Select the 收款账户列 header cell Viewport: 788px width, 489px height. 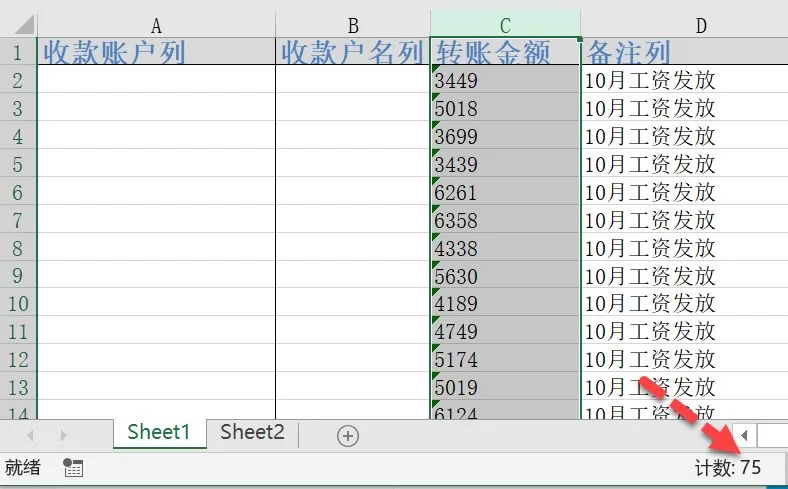coord(156,52)
